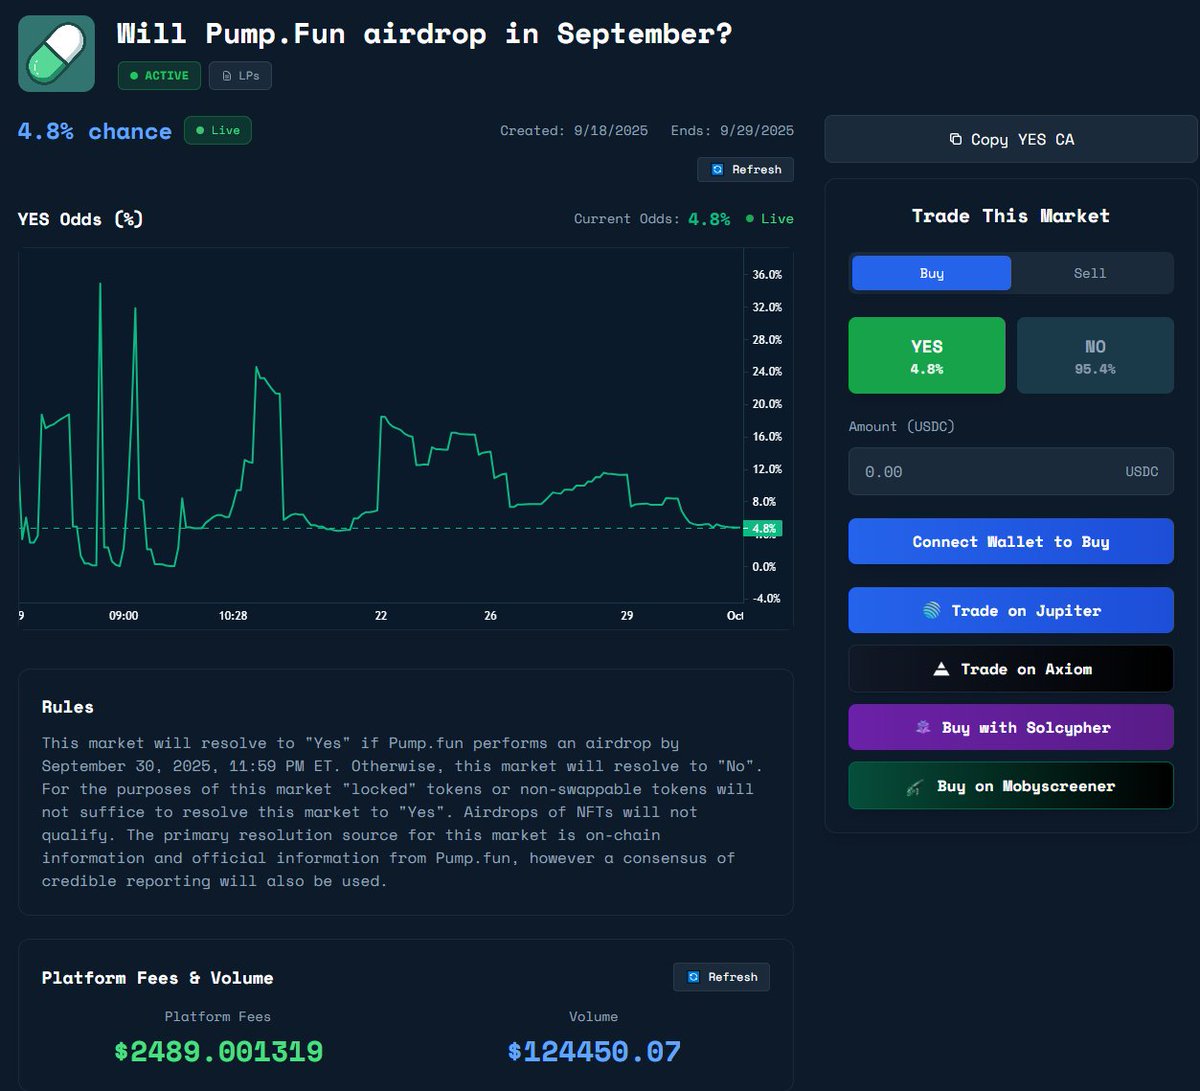Viewport: 1200px width, 1091px height.
Task: Open Trade on Jupiter
Action: [1011, 610]
